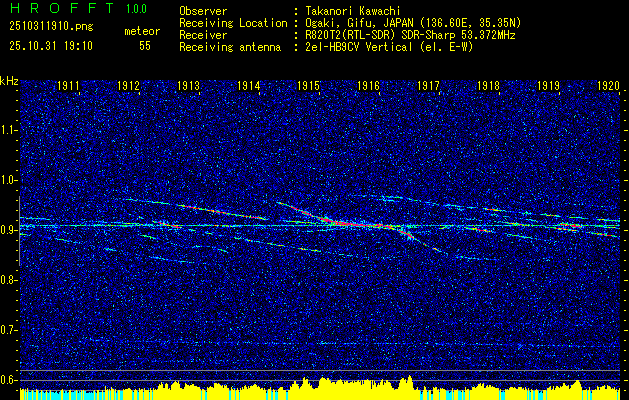This screenshot has width=629, height=400.
Task: Click the Receiver field label
Action: pyautogui.click(x=203, y=35)
